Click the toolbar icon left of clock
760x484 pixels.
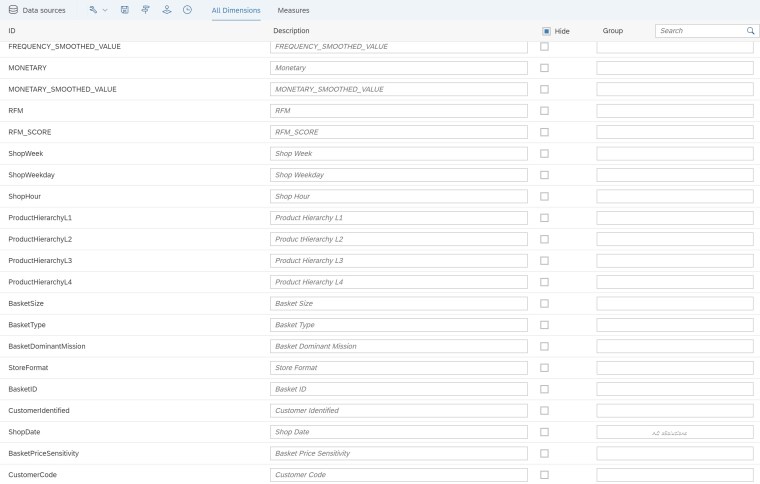[166, 9]
